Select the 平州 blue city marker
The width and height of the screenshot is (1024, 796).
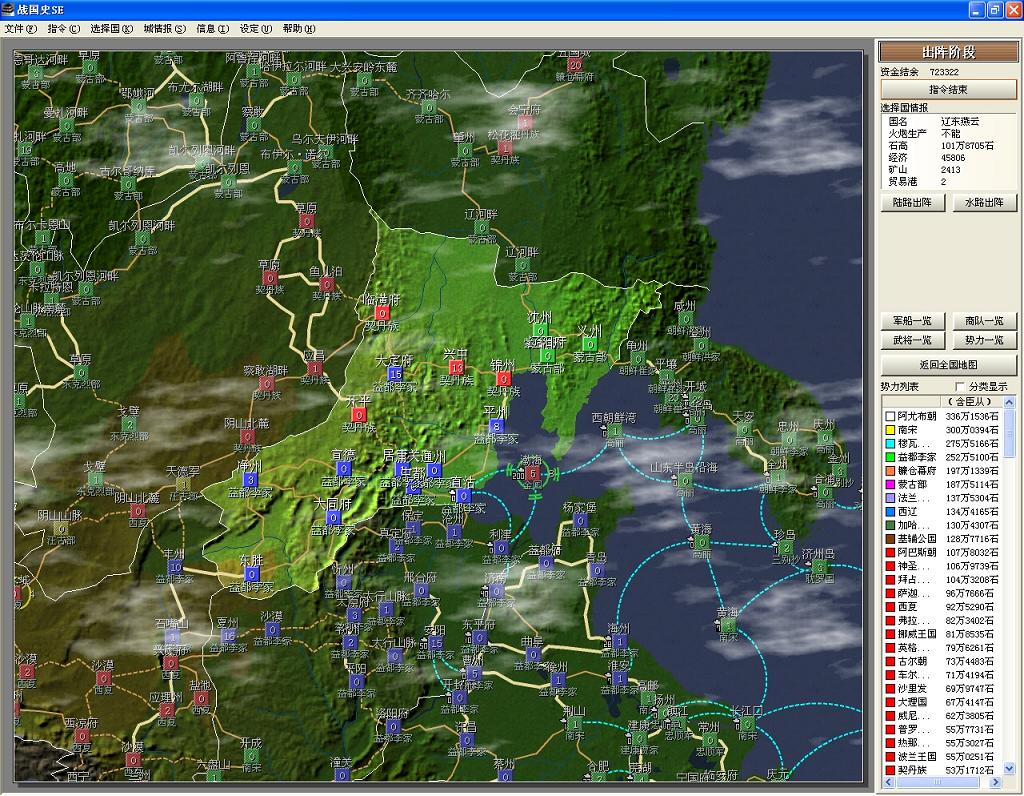(496, 426)
